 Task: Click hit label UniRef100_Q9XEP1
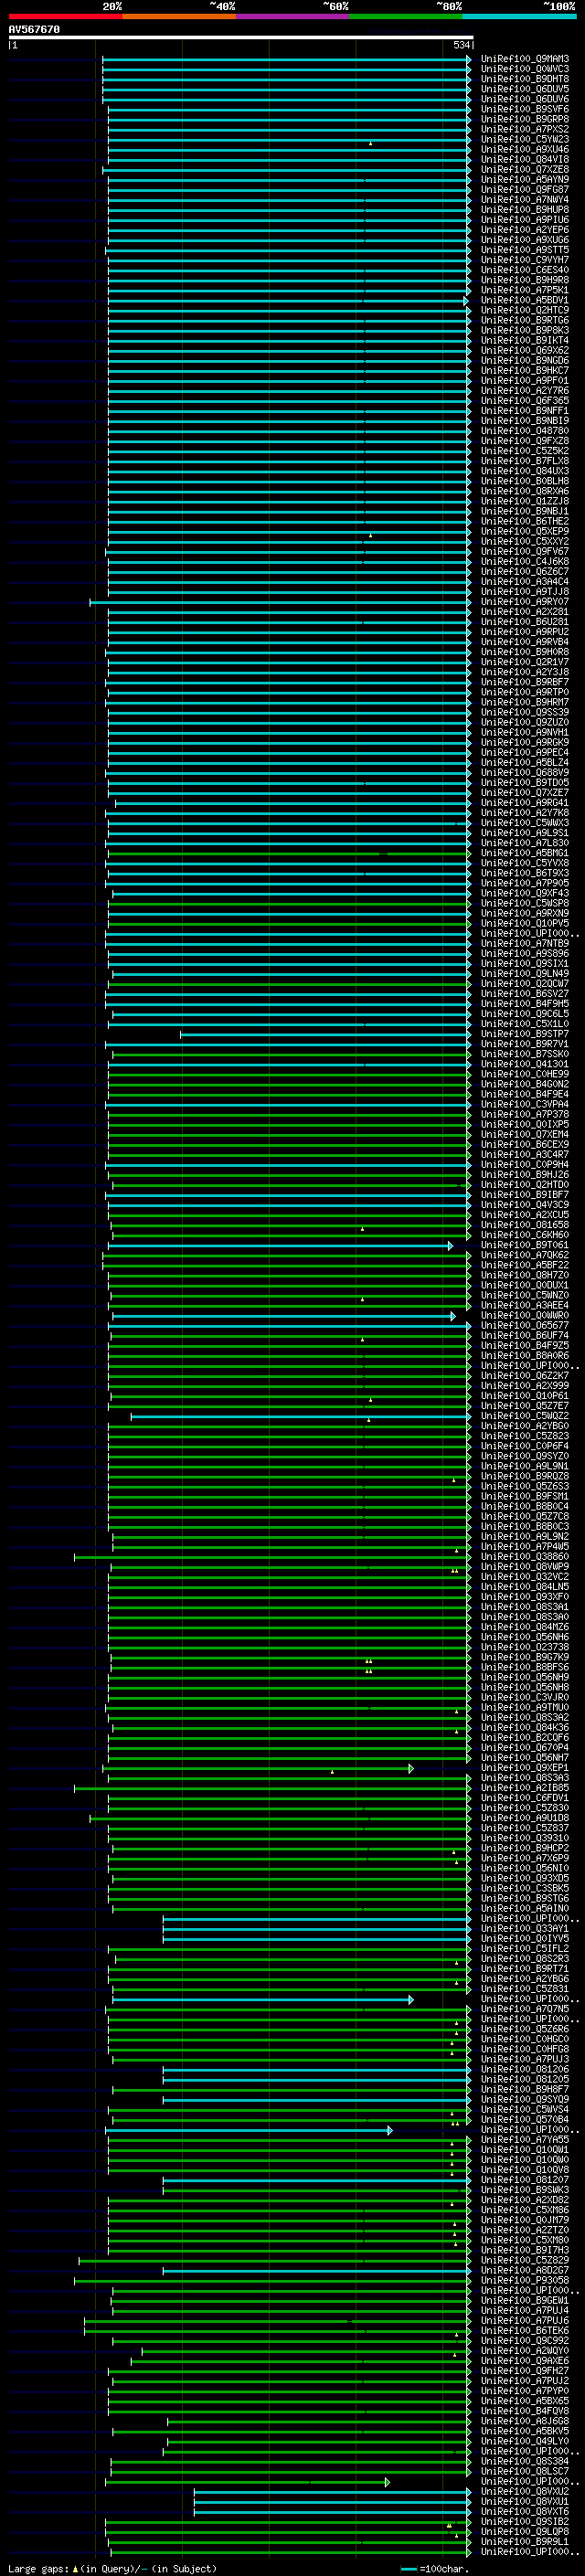(x=525, y=1768)
